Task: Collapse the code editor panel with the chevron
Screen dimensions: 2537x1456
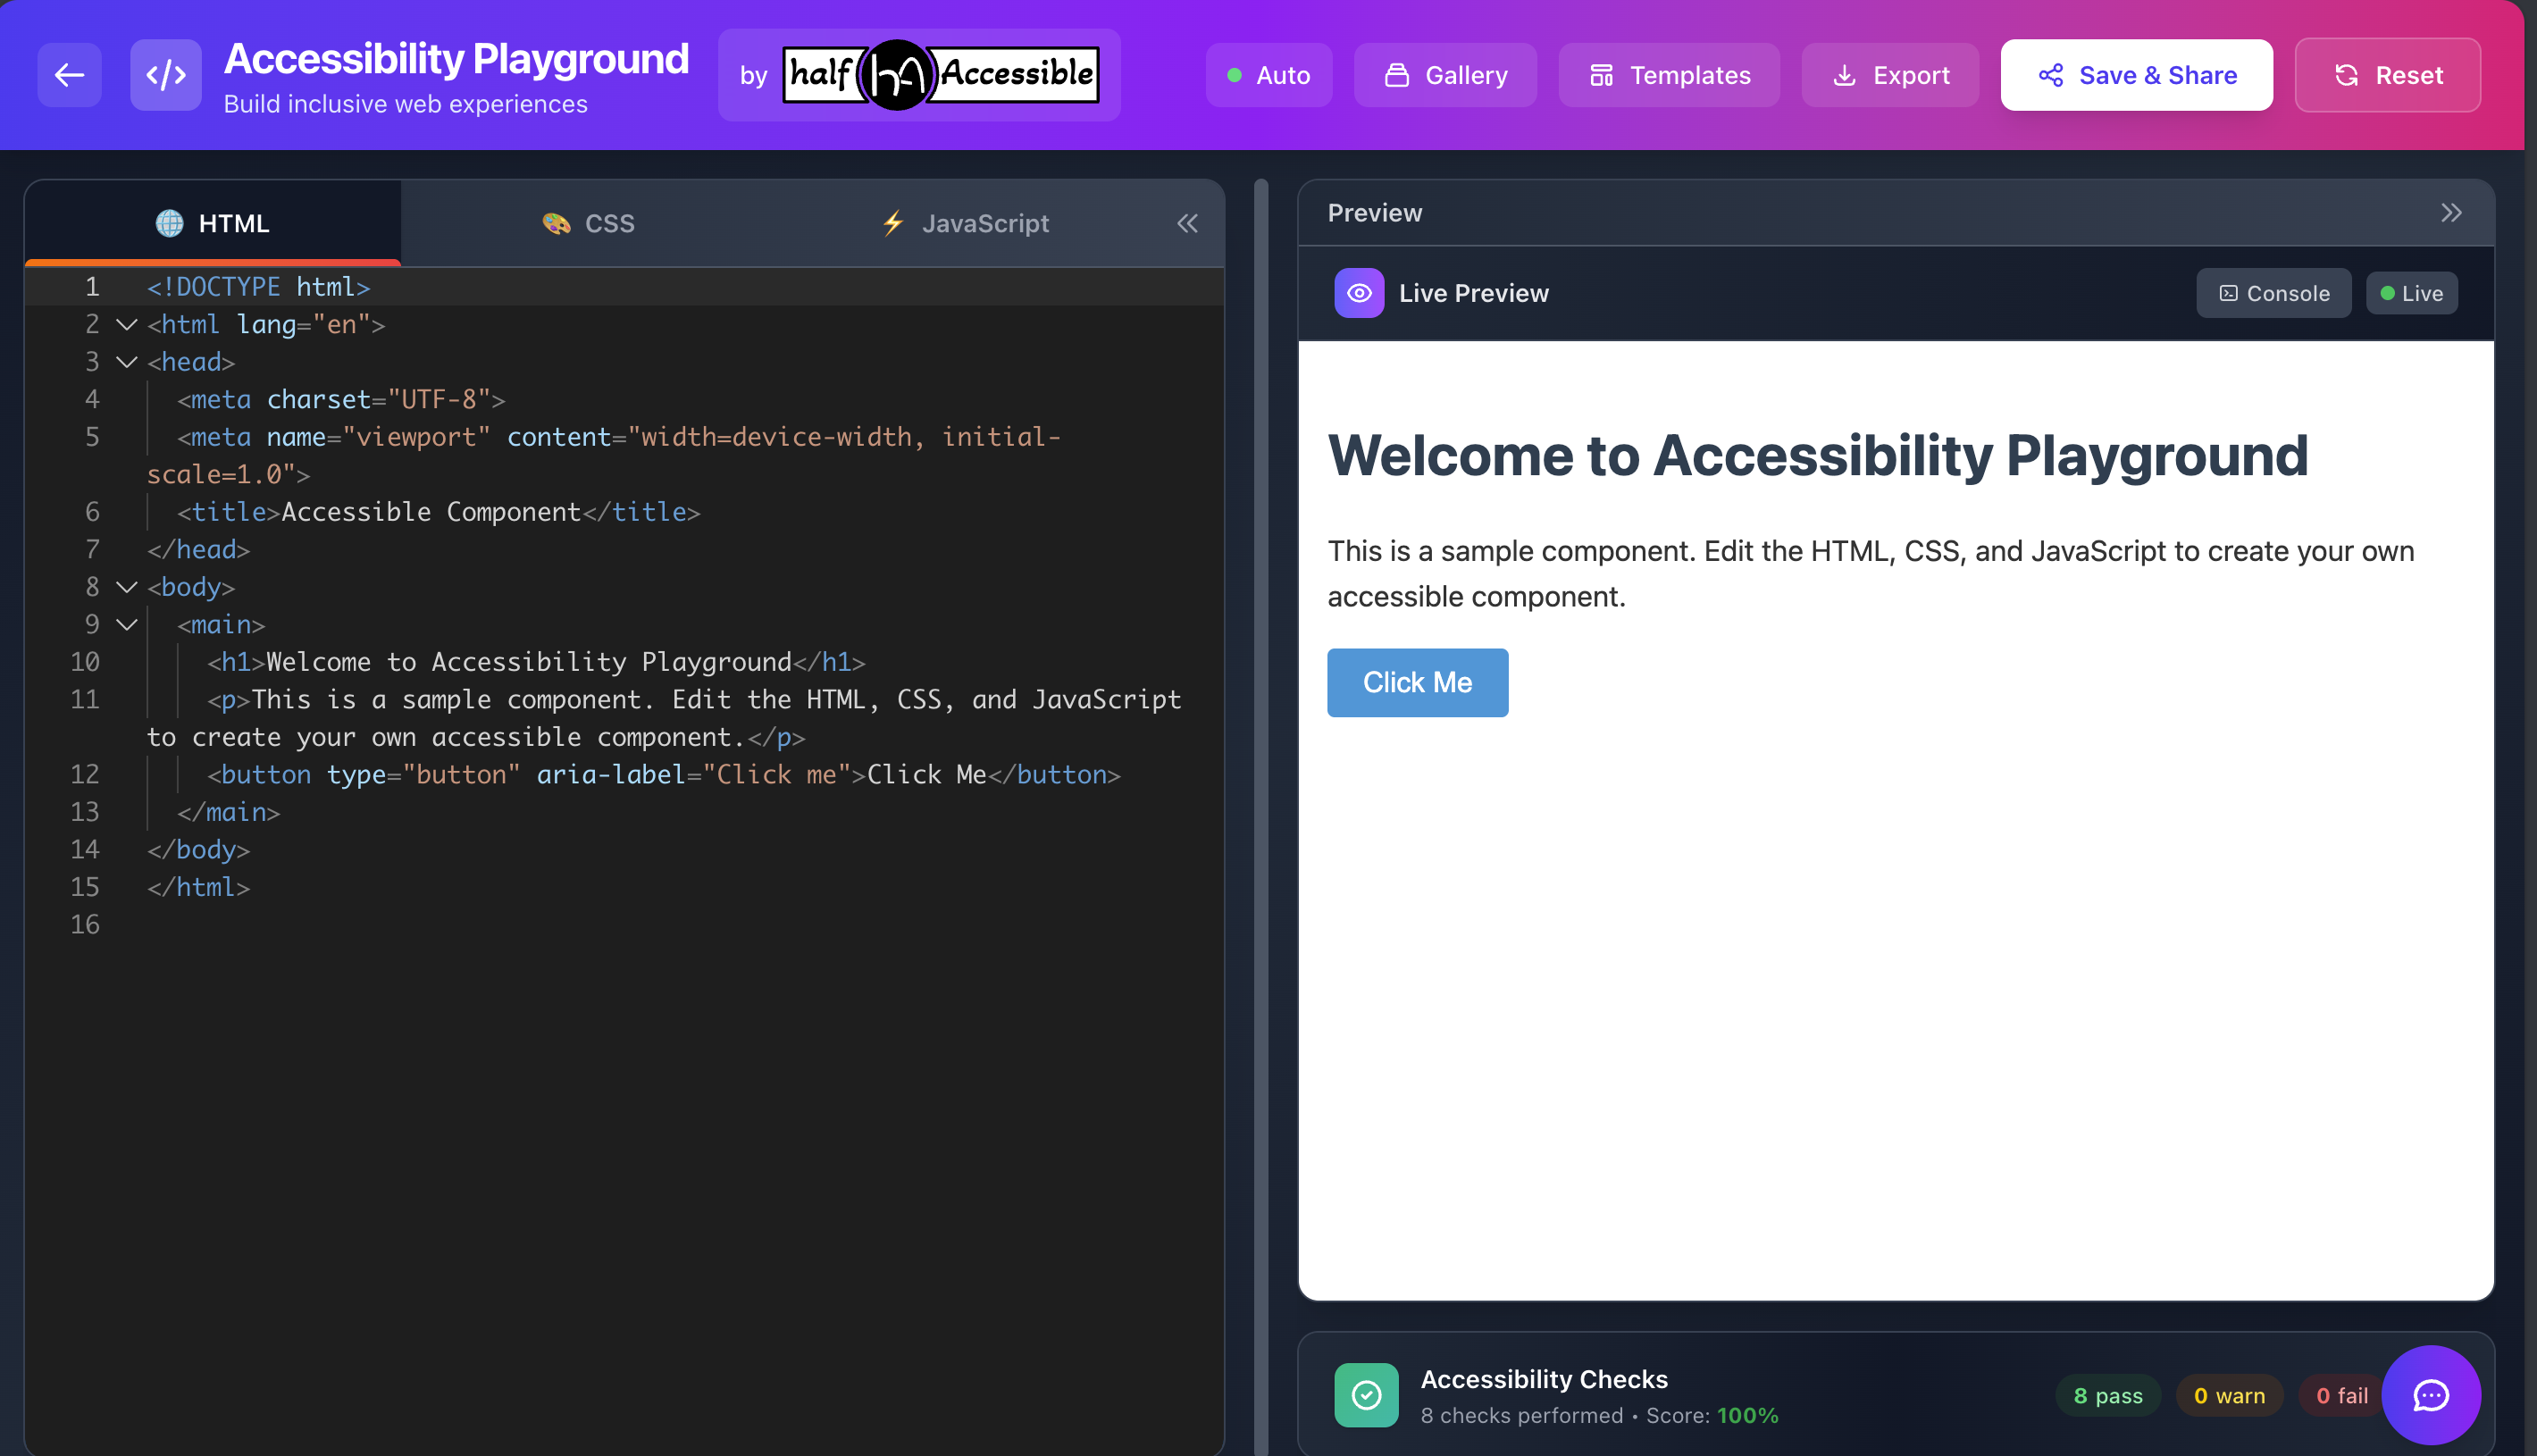Action: [x=1187, y=223]
